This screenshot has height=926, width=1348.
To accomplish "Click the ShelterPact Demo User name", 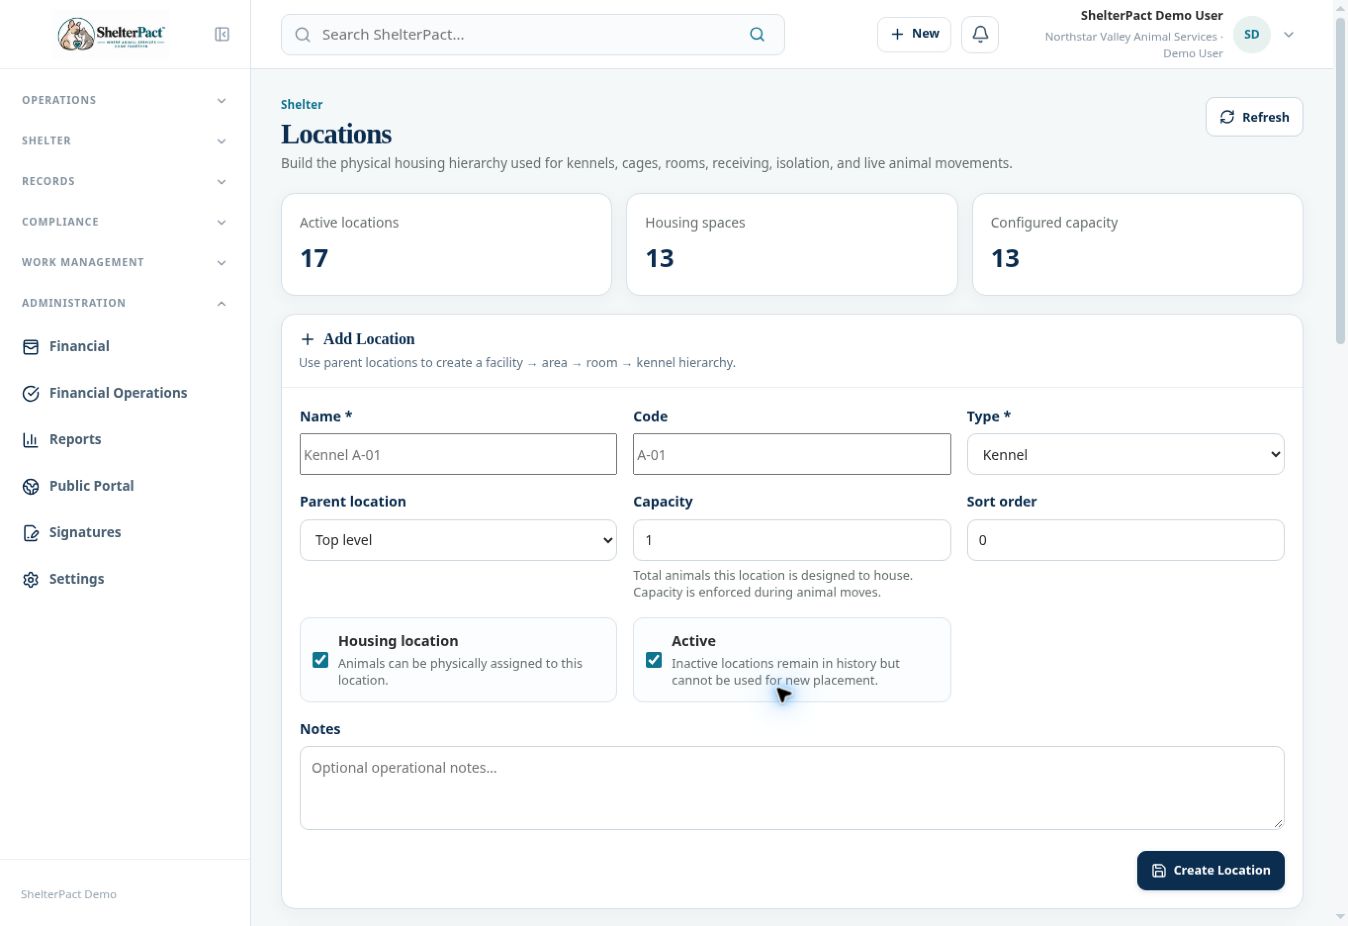I will click(x=1151, y=15).
